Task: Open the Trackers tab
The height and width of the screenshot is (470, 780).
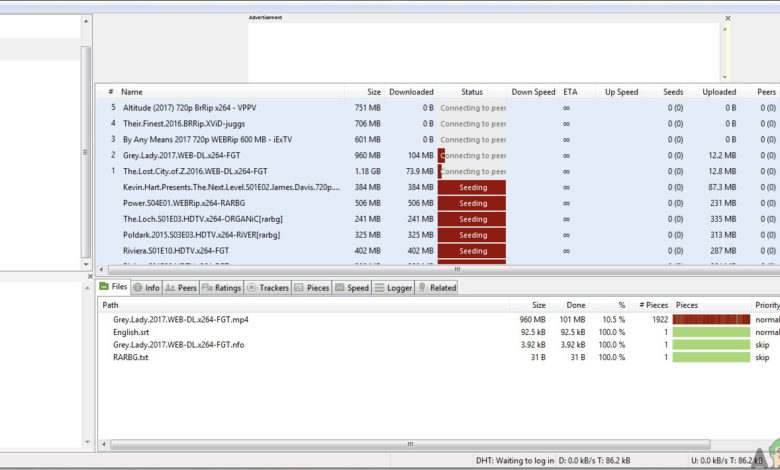Action: tap(268, 287)
